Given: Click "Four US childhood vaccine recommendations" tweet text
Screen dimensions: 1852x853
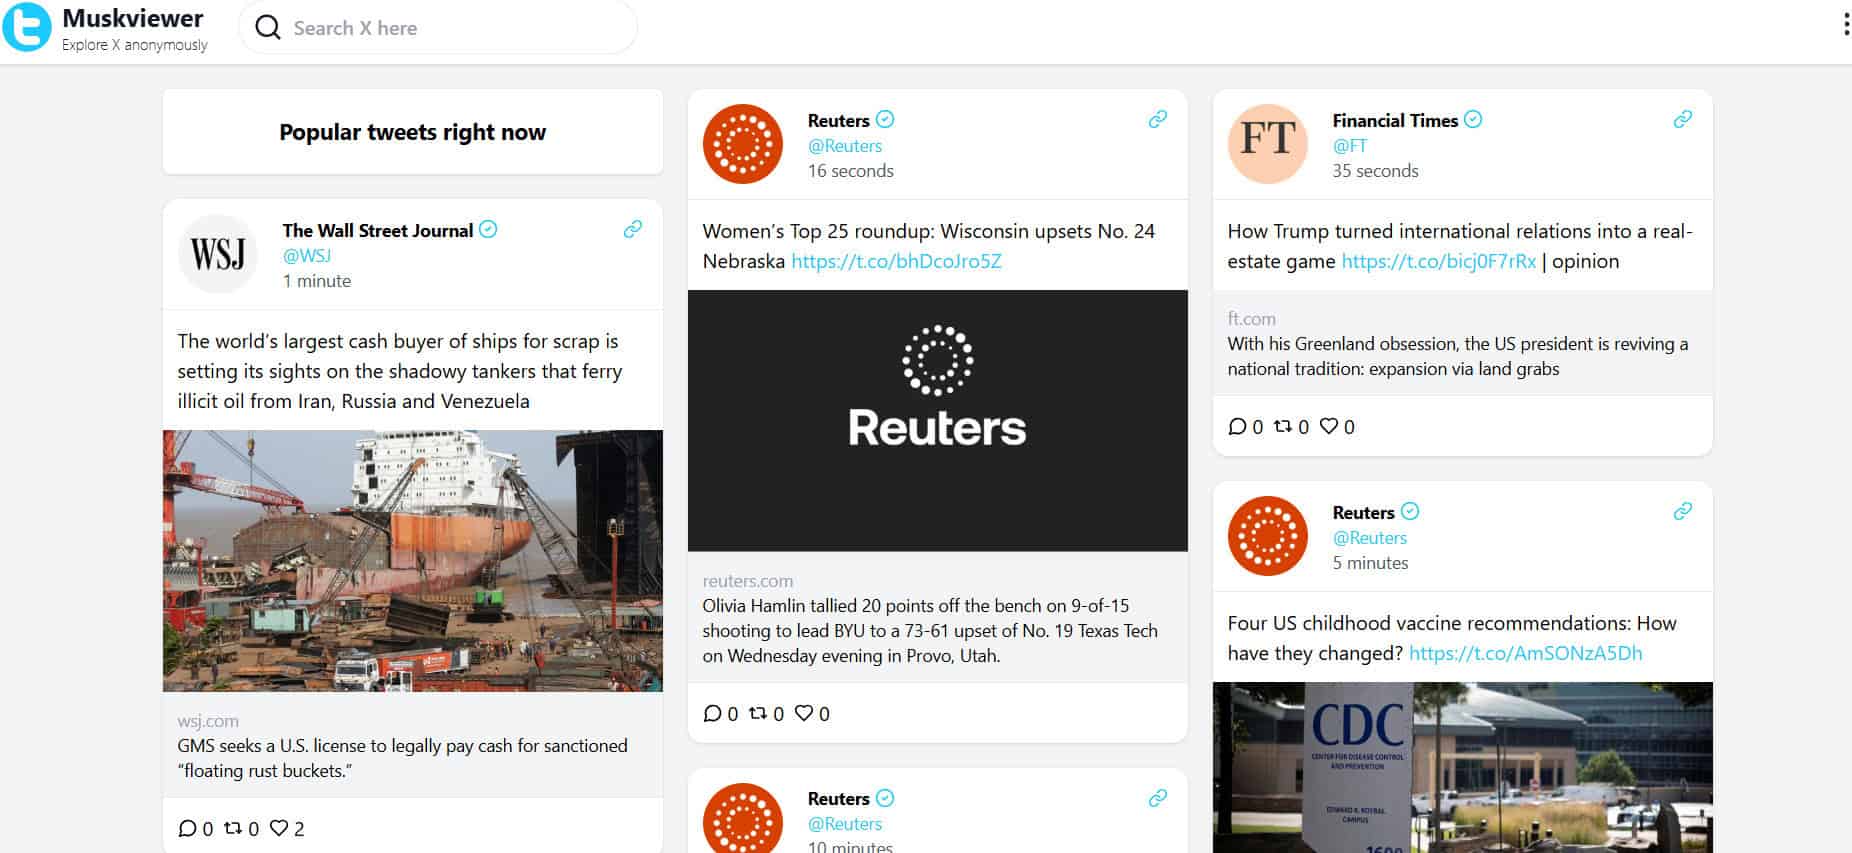Looking at the screenshot, I should point(1452,638).
